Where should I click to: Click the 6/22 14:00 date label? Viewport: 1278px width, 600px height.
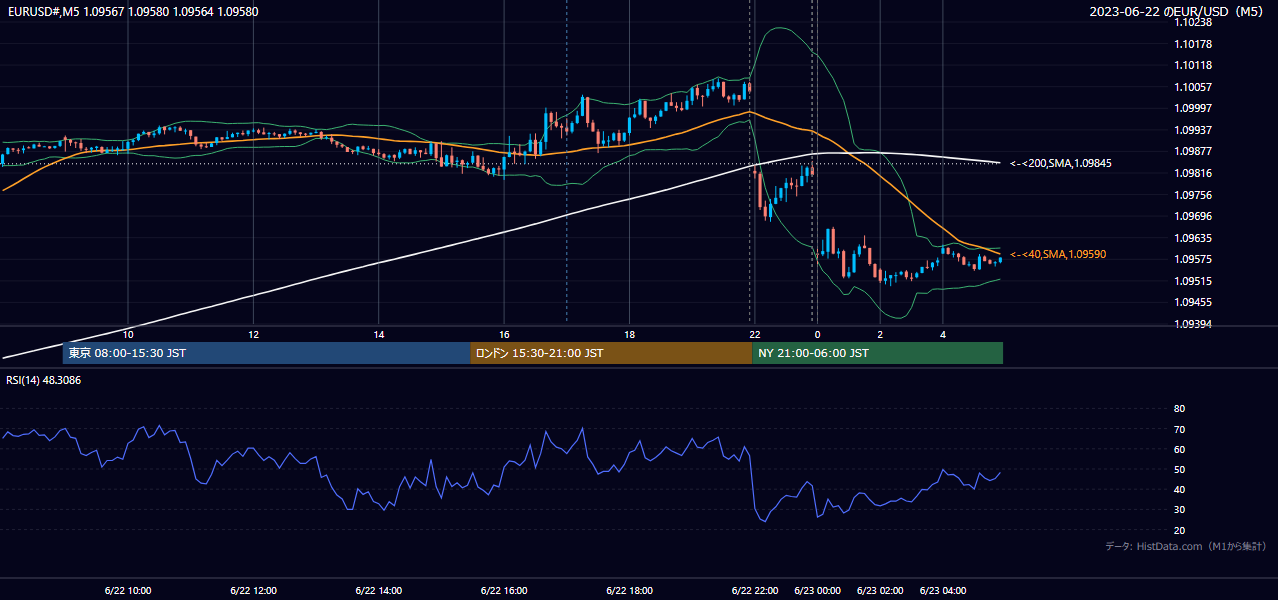pyautogui.click(x=379, y=590)
